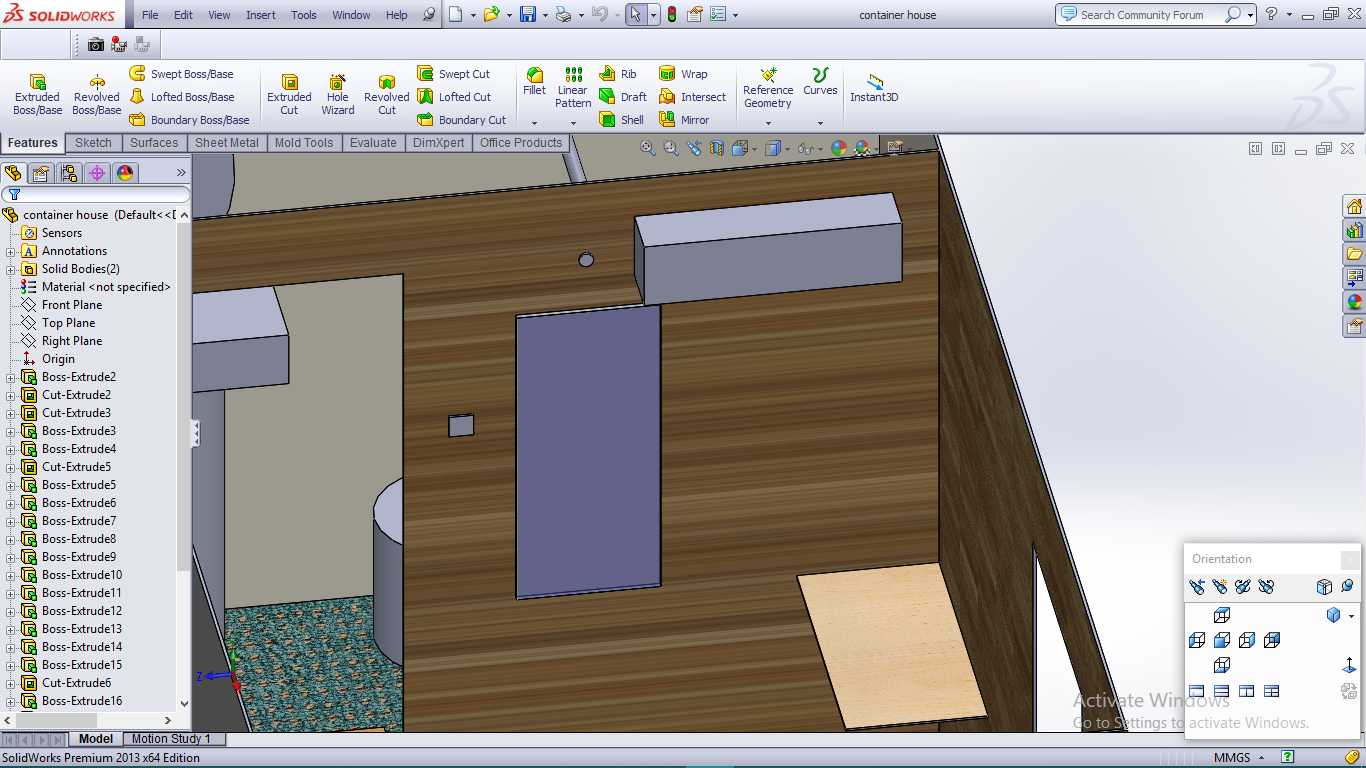Toggle Instant3D mode
Image resolution: width=1366 pixels, height=768 pixels.
point(874,88)
